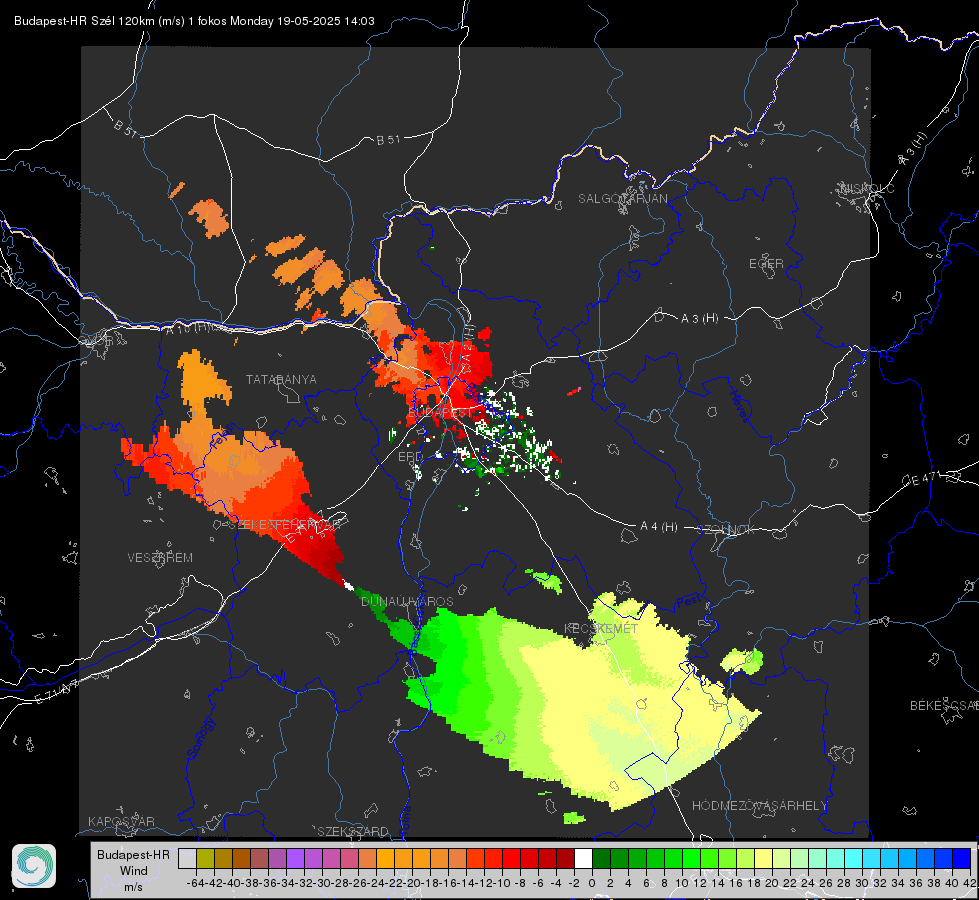Click the spiral weather service logo
The width and height of the screenshot is (979, 900).
tap(34, 866)
